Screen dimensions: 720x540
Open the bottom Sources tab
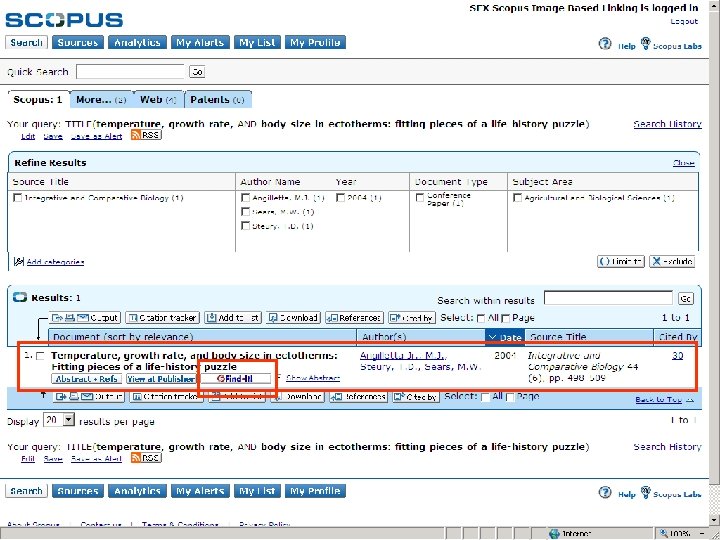(x=78, y=491)
